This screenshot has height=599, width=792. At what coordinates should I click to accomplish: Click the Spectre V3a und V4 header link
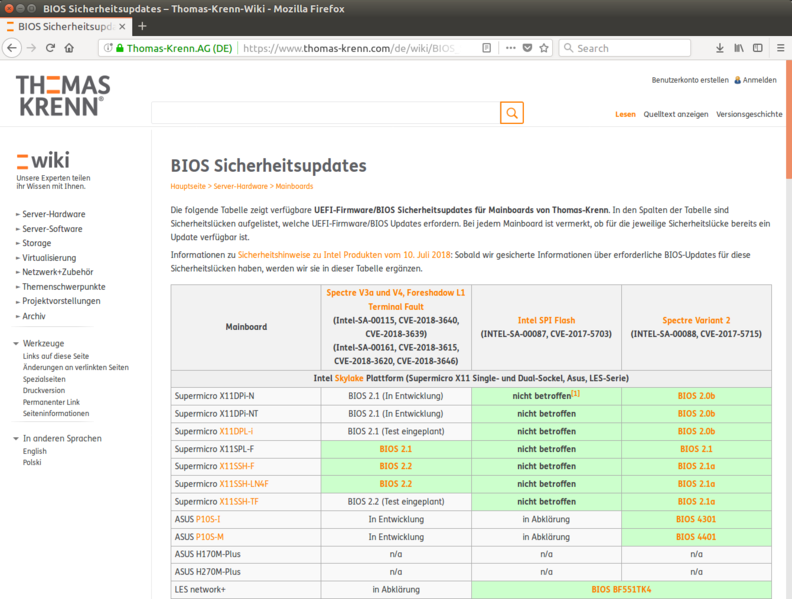pyautogui.click(x=395, y=300)
